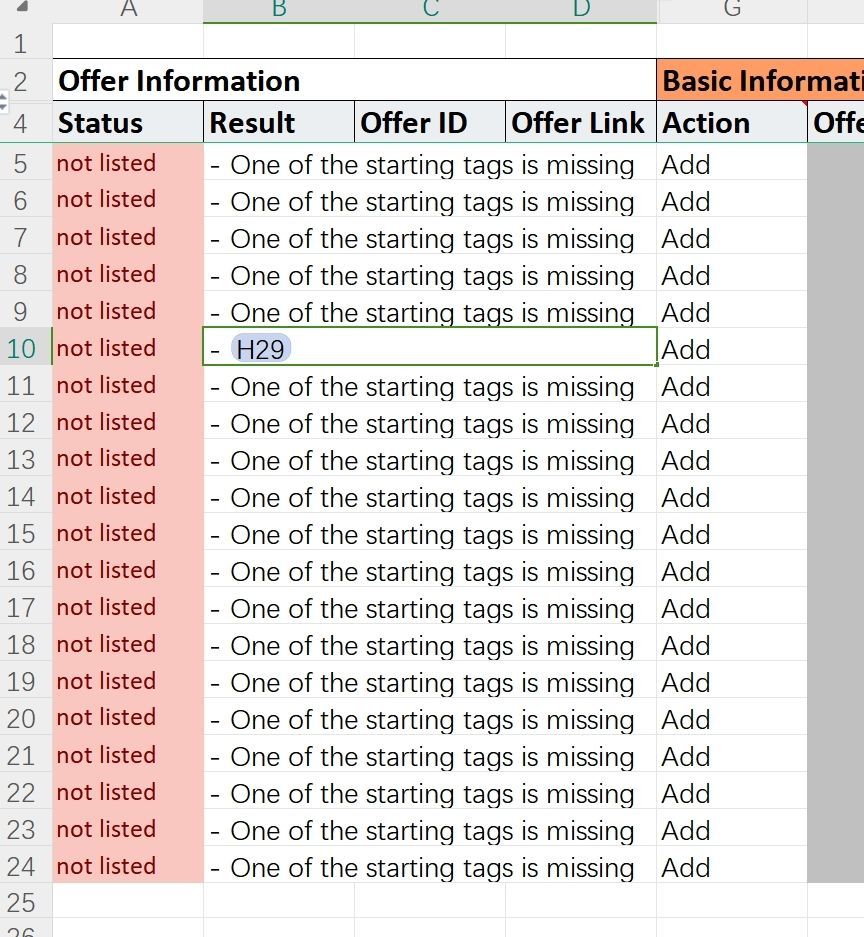Select the row 1 header
This screenshot has height=937, width=864.
[x=22, y=44]
